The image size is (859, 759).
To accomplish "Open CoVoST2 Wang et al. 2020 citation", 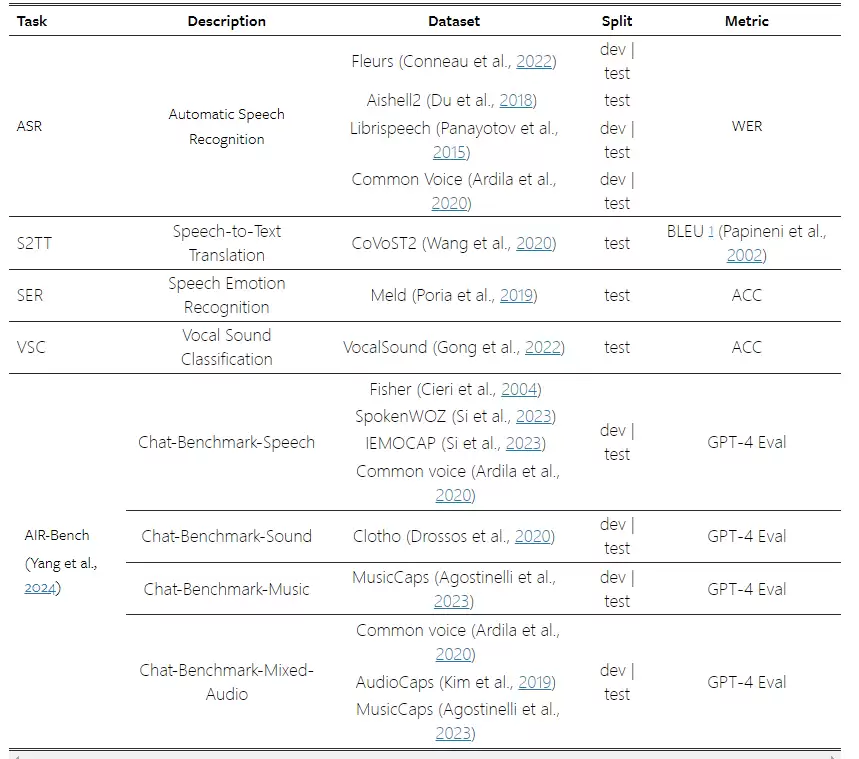I will [534, 243].
